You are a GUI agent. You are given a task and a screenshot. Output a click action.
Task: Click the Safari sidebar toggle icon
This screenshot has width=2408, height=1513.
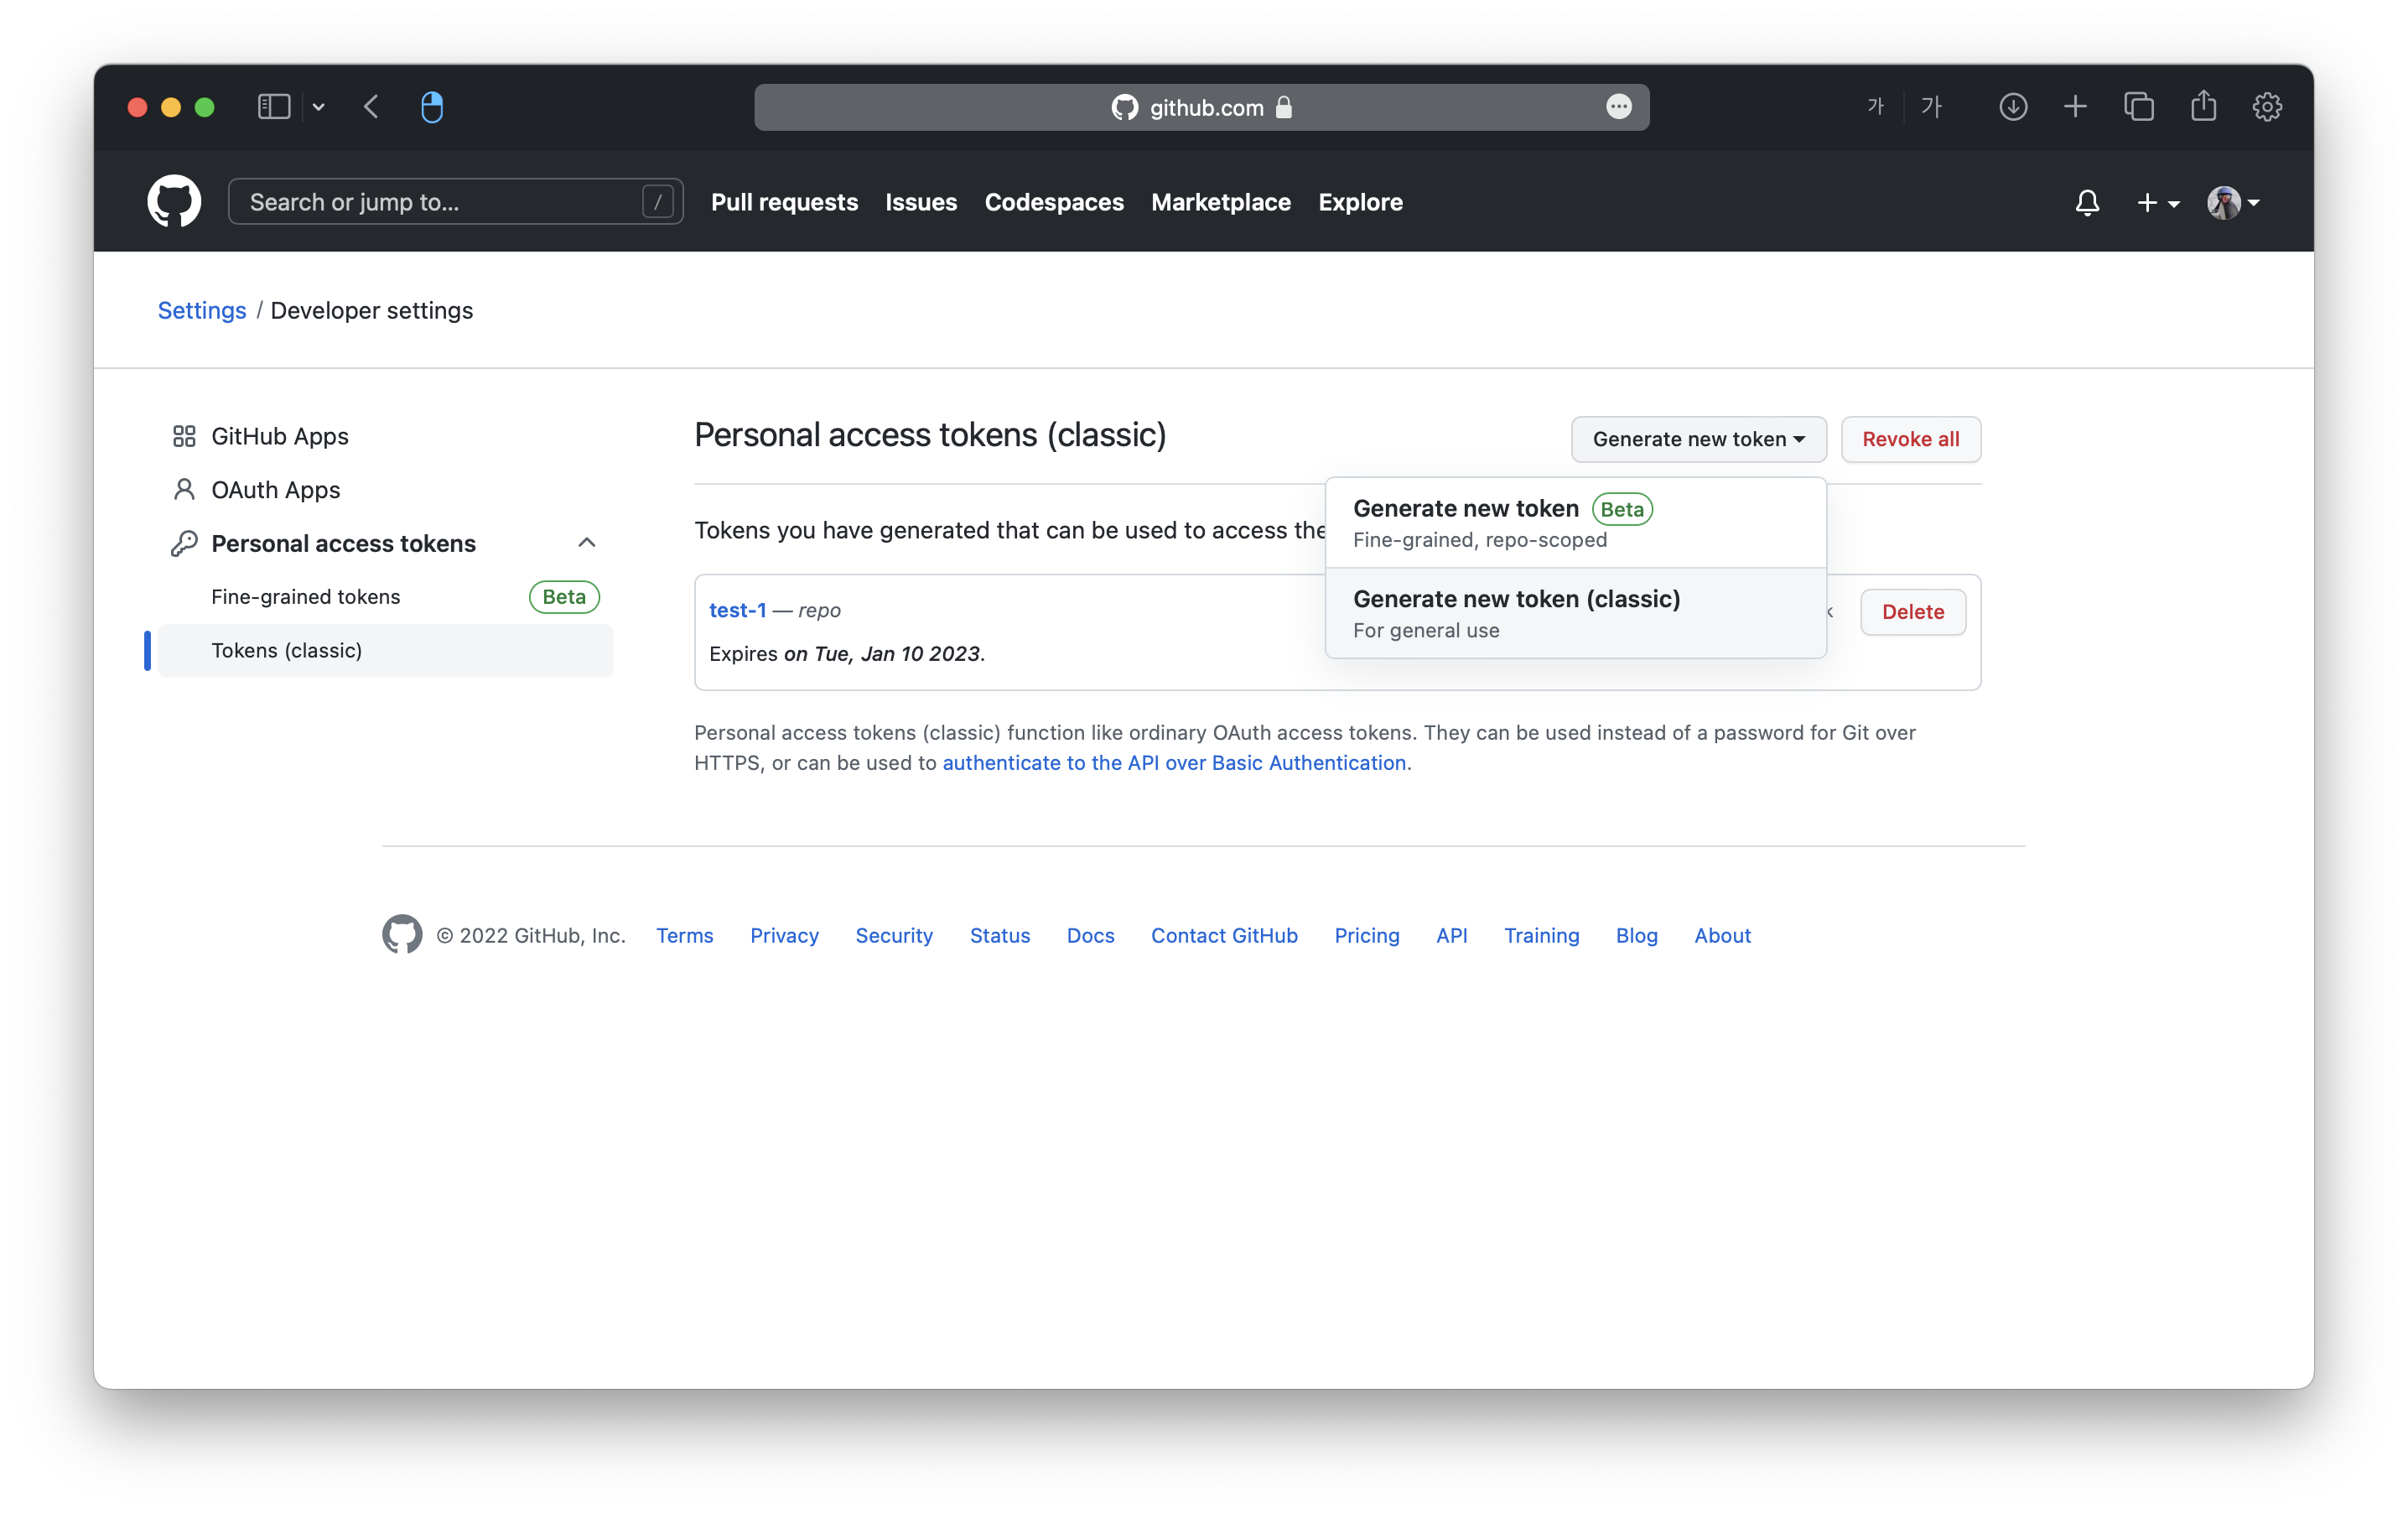[273, 107]
